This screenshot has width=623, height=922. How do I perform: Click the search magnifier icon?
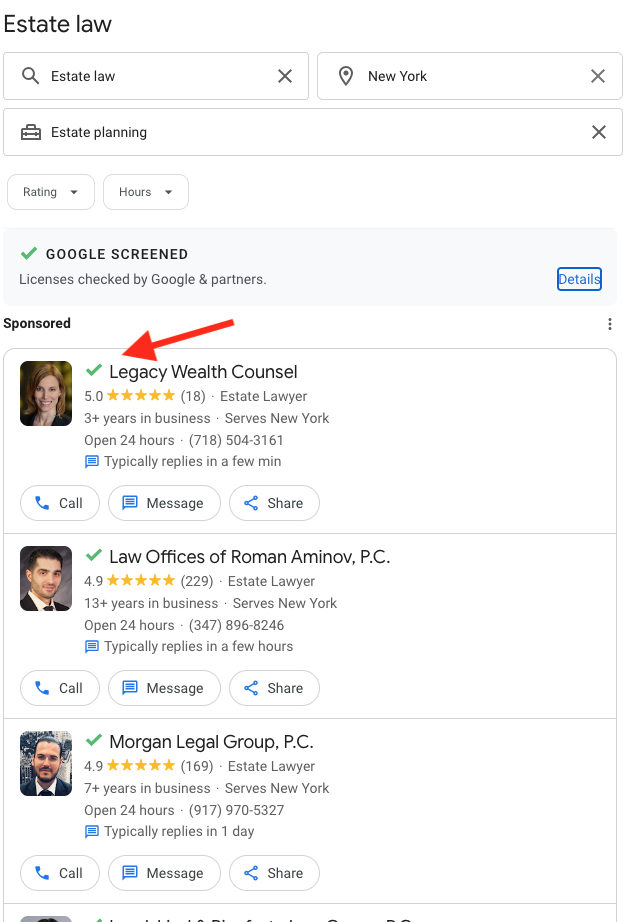30,76
